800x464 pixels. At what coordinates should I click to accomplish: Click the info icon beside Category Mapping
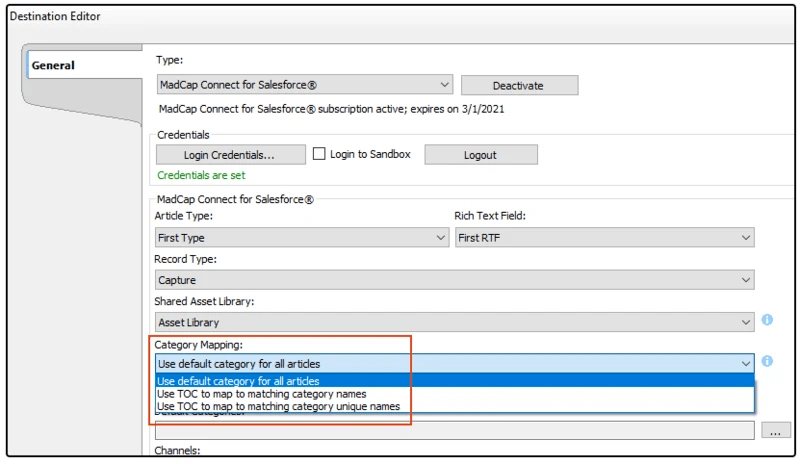pyautogui.click(x=767, y=361)
